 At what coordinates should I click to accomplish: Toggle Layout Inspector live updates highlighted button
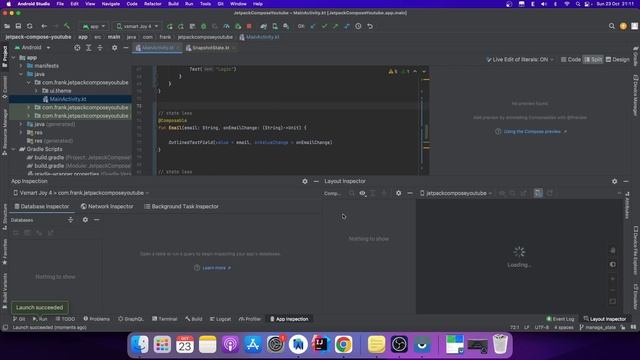tap(538, 193)
